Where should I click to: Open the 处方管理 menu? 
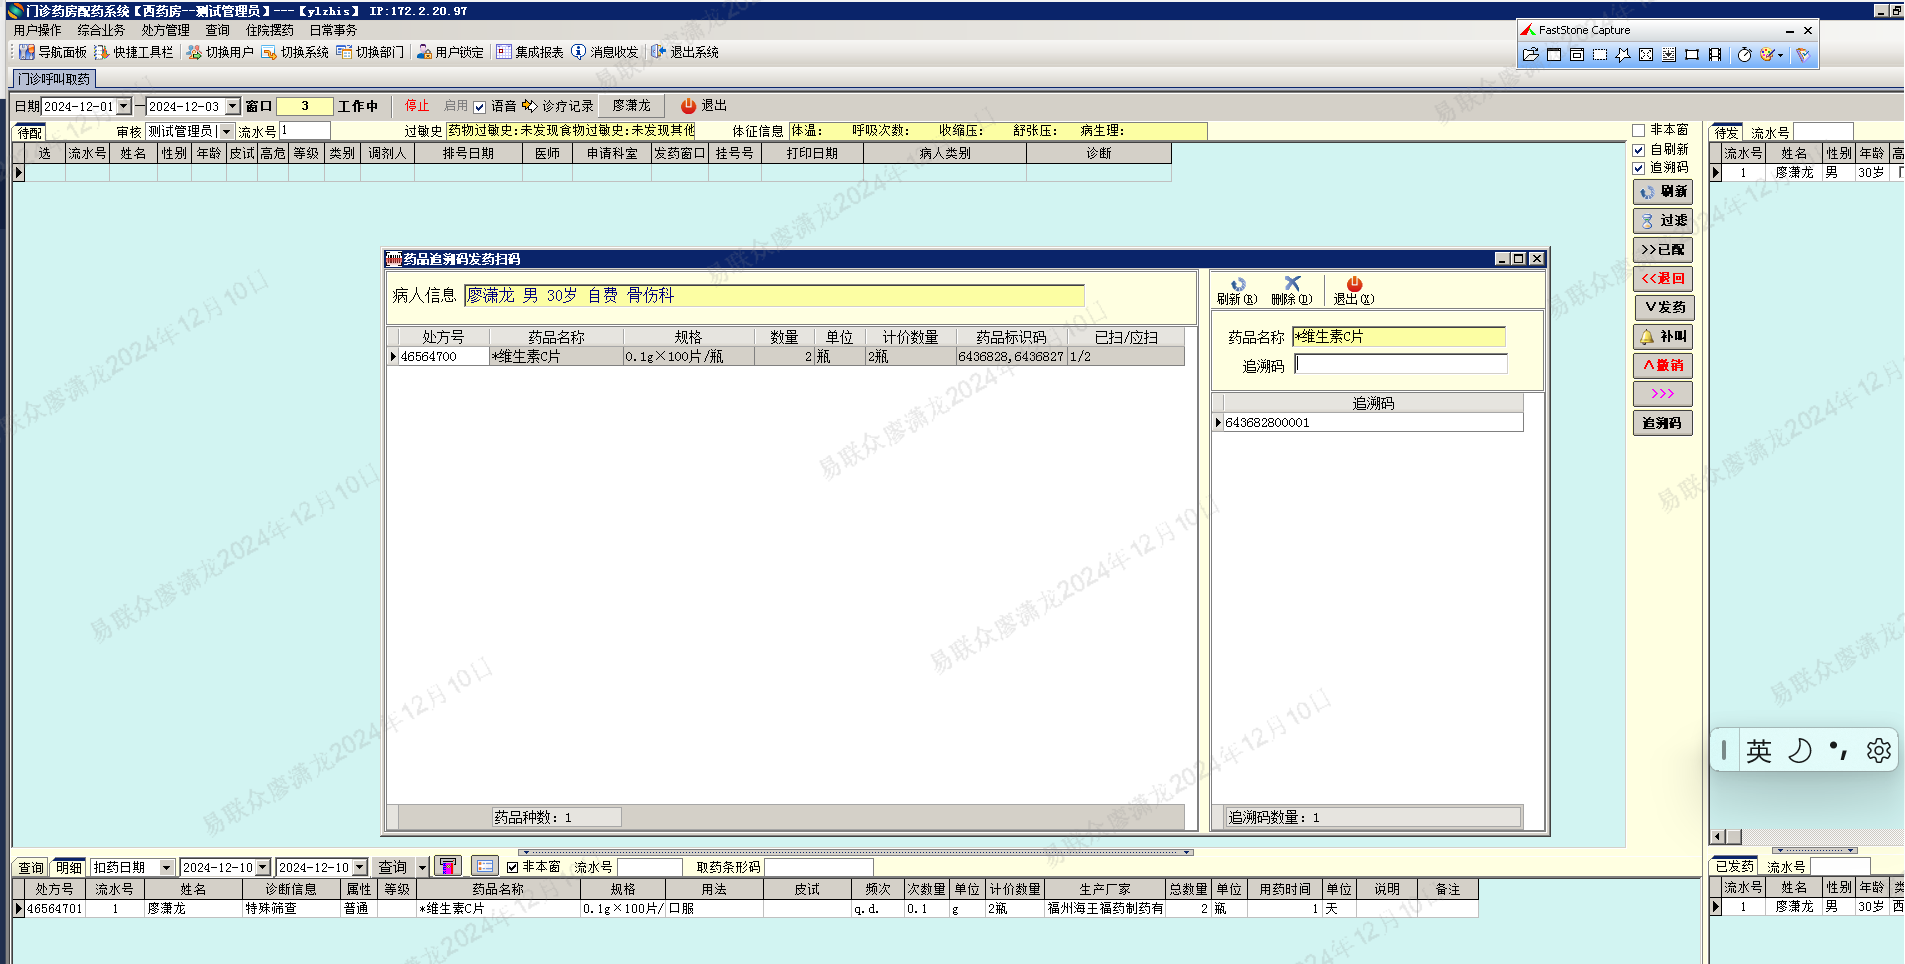click(x=165, y=31)
